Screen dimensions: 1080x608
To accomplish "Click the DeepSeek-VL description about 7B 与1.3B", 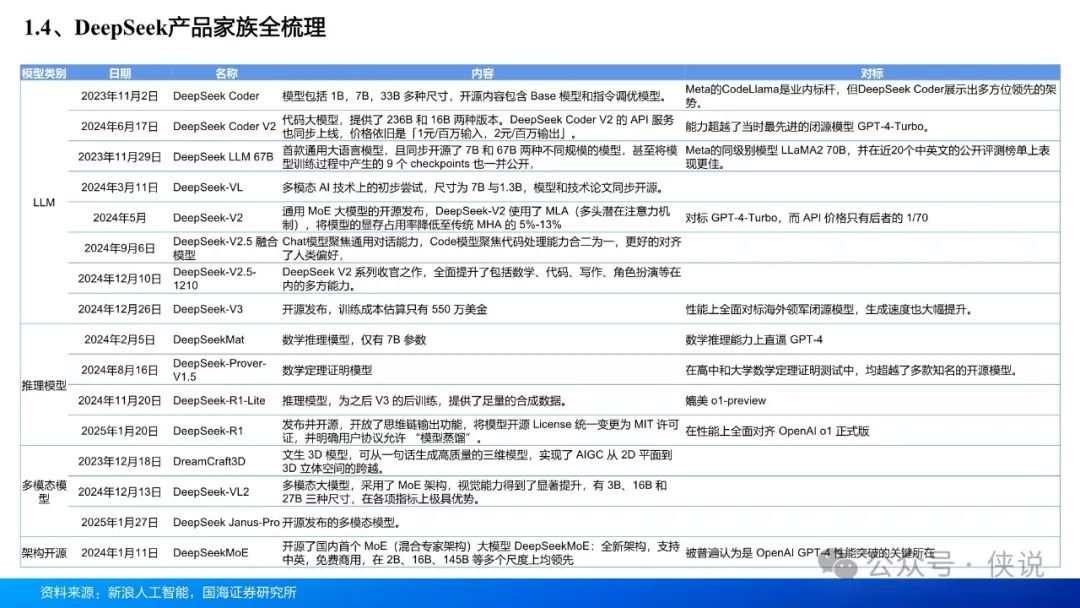I will [x=474, y=187].
